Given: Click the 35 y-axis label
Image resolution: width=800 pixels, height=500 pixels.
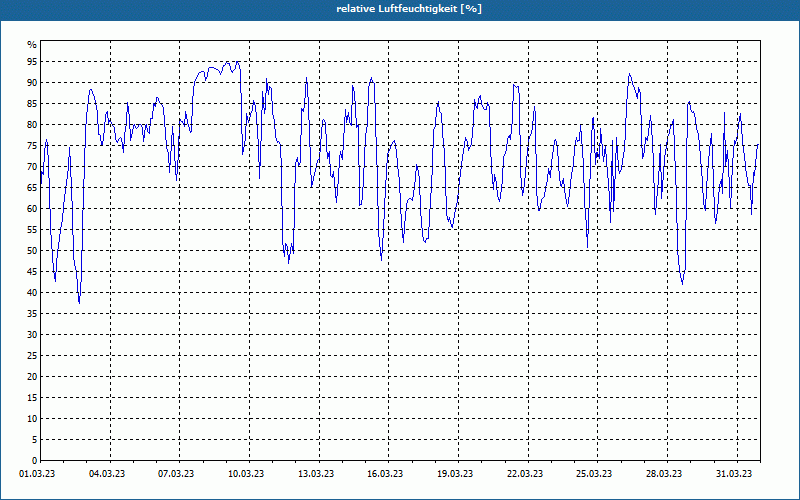Looking at the screenshot, I should (32, 314).
